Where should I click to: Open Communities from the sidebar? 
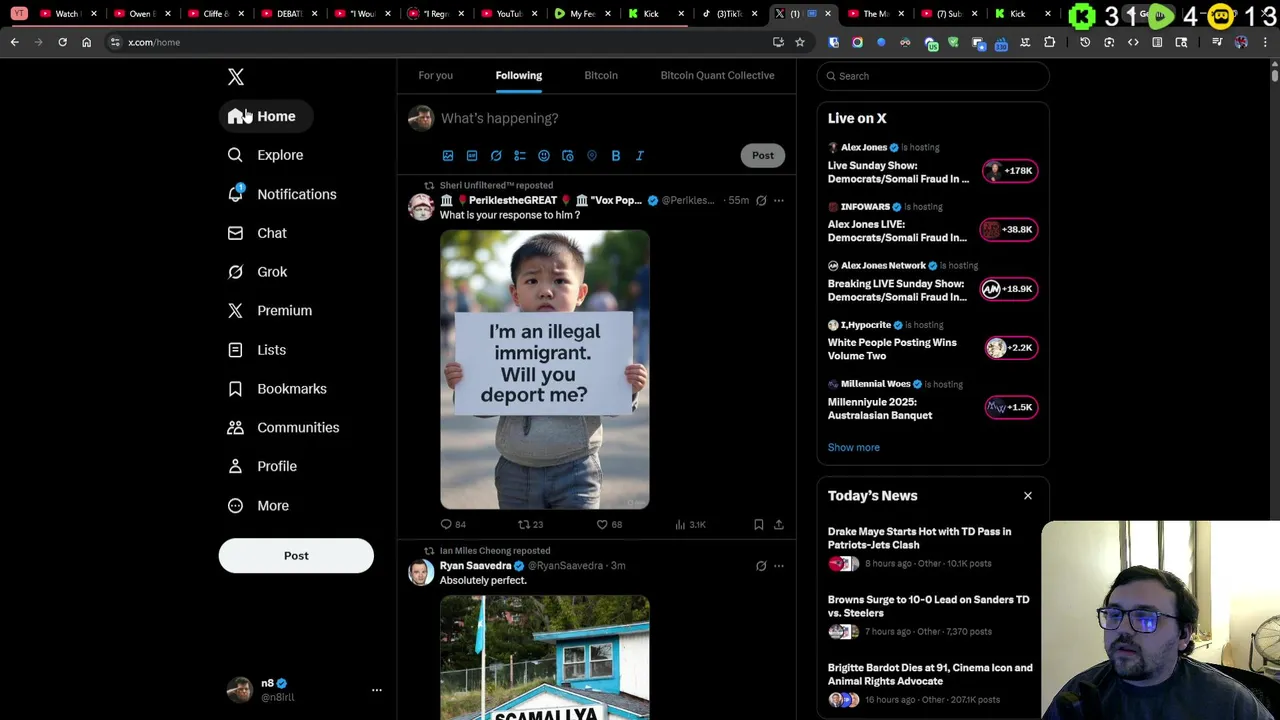point(284,428)
